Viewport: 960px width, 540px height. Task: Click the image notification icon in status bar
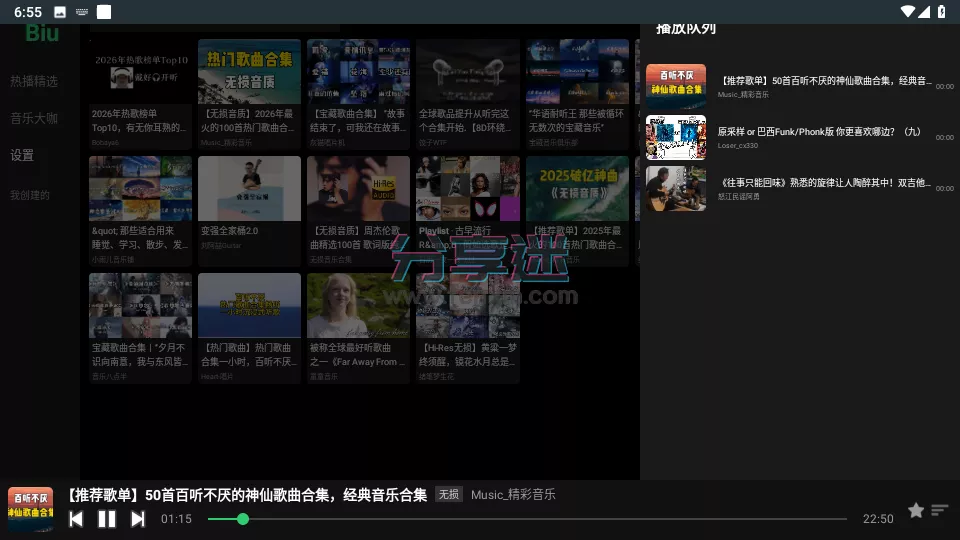[60, 12]
